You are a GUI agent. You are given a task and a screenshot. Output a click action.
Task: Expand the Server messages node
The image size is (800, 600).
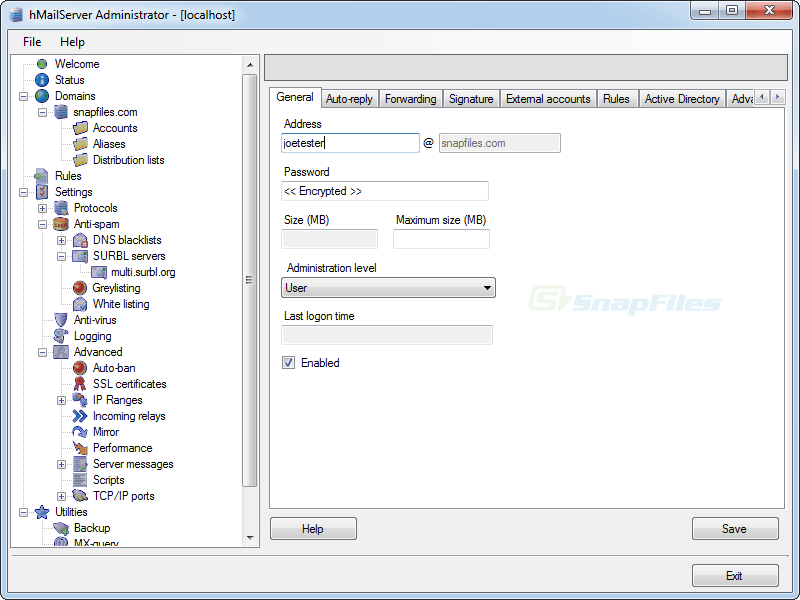point(61,464)
